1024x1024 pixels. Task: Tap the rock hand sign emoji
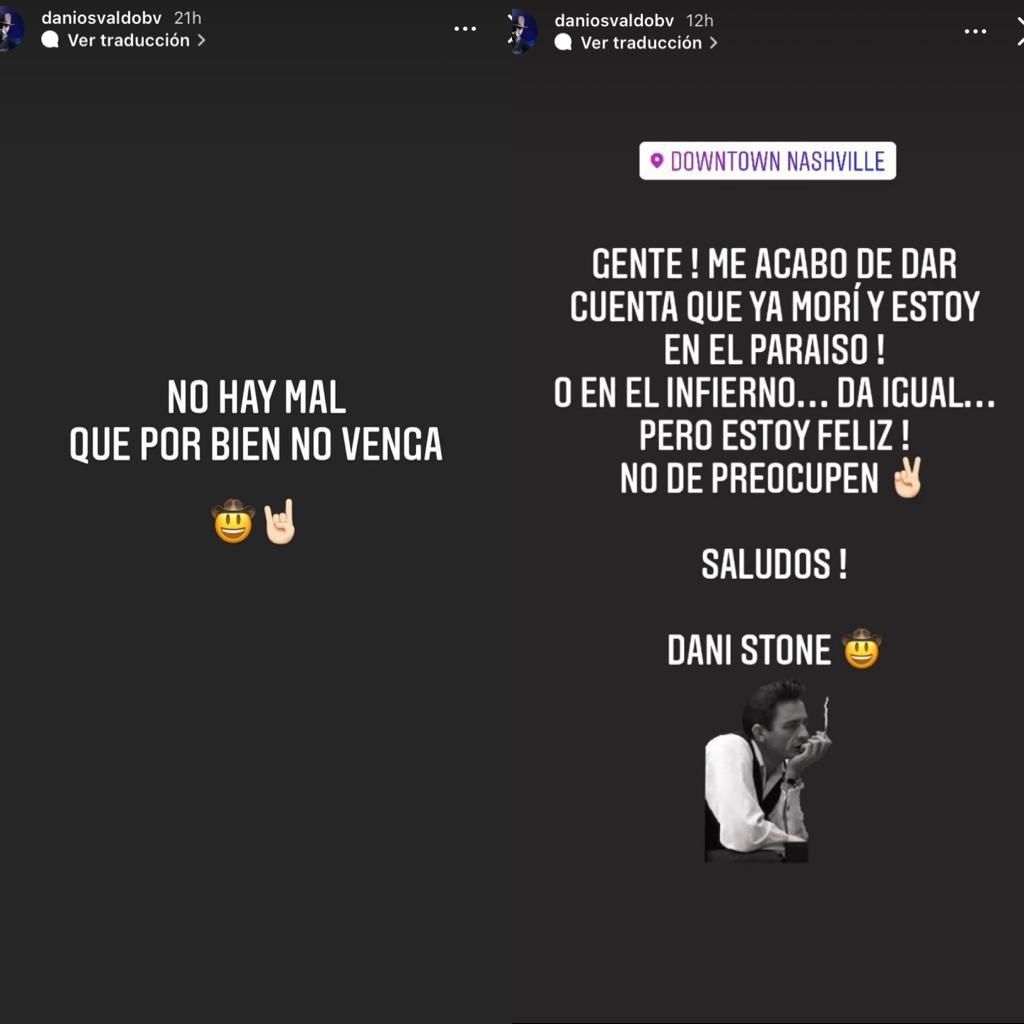pyautogui.click(x=280, y=521)
